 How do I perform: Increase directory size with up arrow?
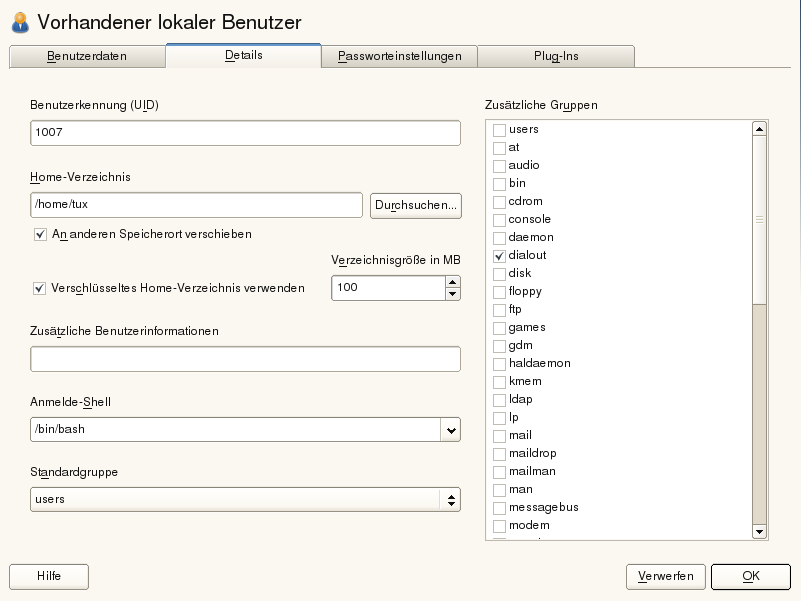(x=452, y=282)
